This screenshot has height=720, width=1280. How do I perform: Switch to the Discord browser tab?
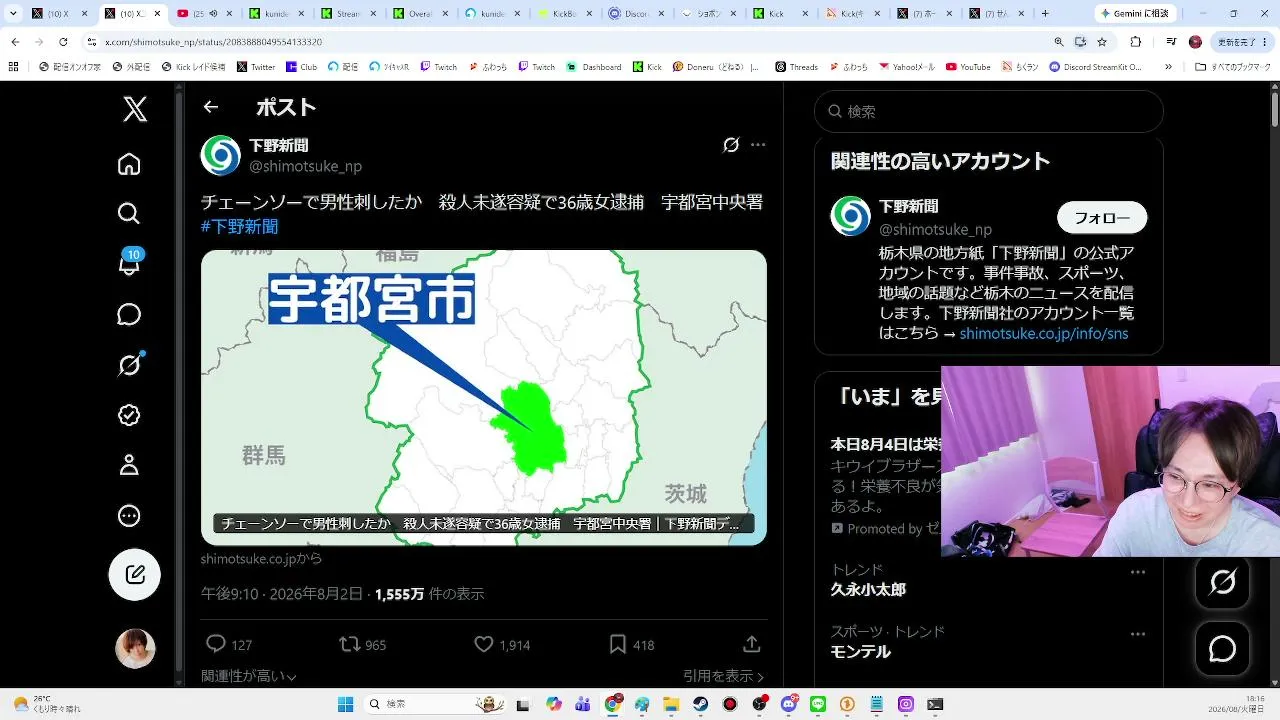(x=637, y=13)
